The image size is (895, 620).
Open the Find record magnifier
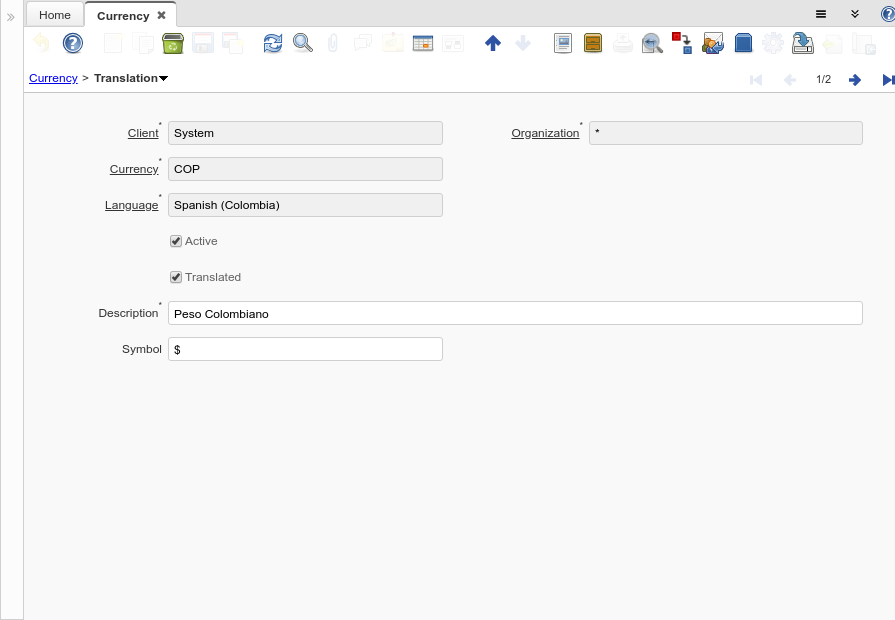pyautogui.click(x=302, y=43)
